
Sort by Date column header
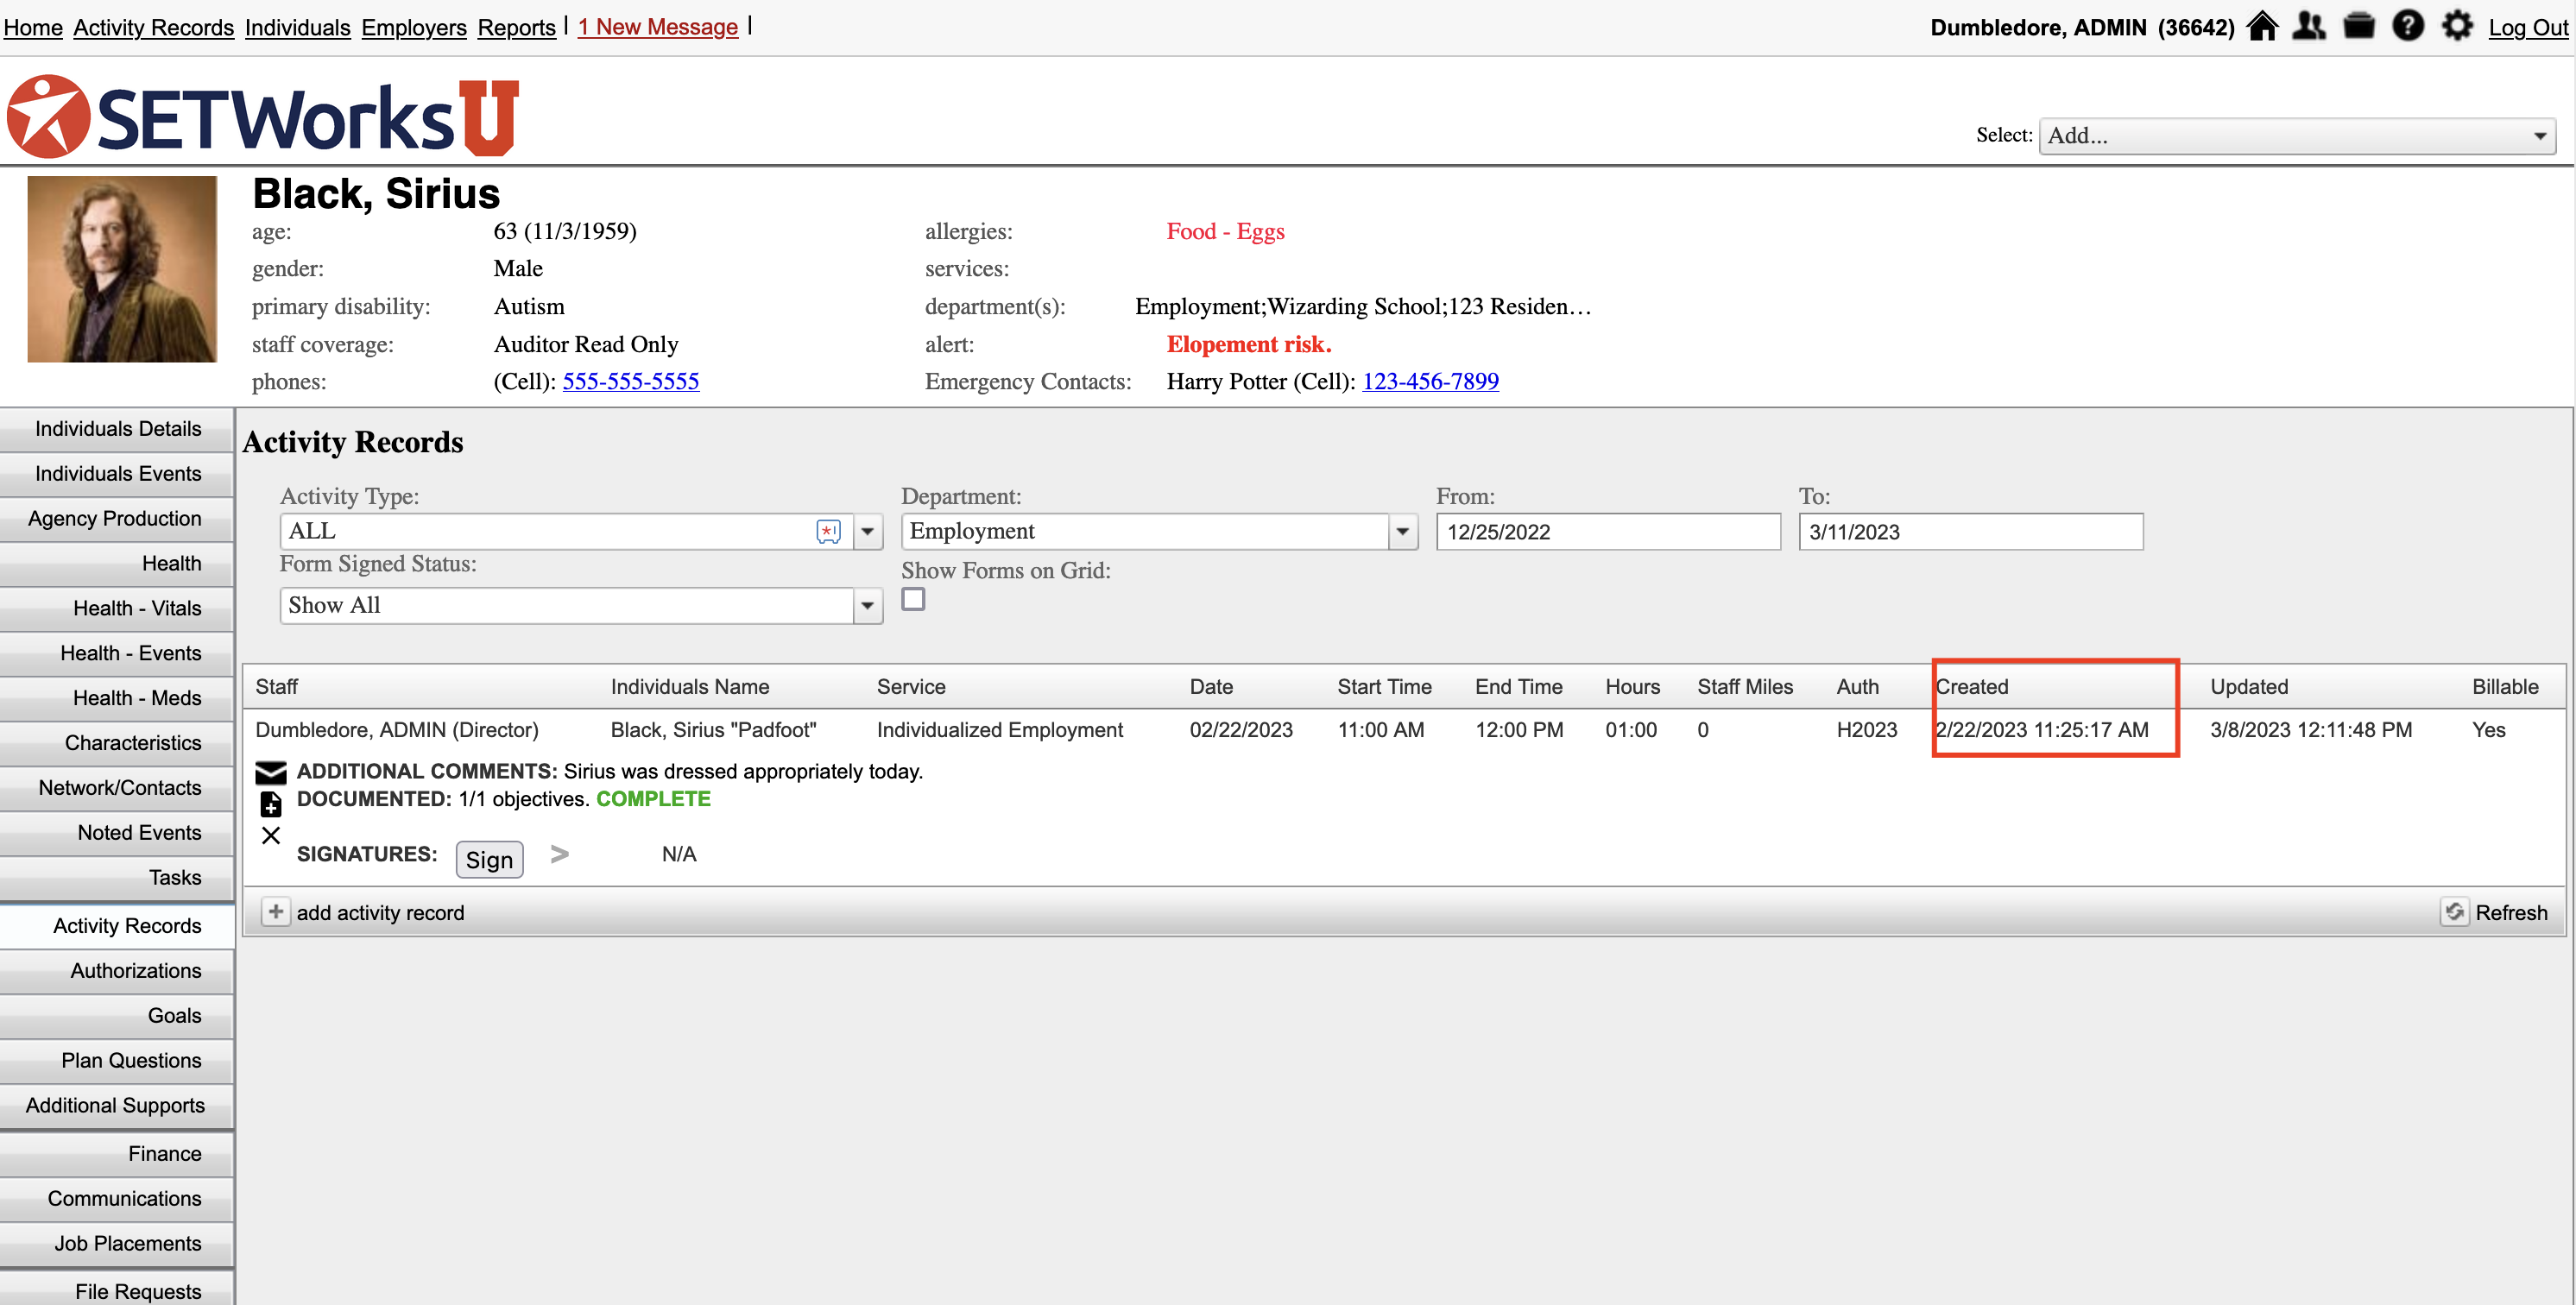pos(1211,687)
